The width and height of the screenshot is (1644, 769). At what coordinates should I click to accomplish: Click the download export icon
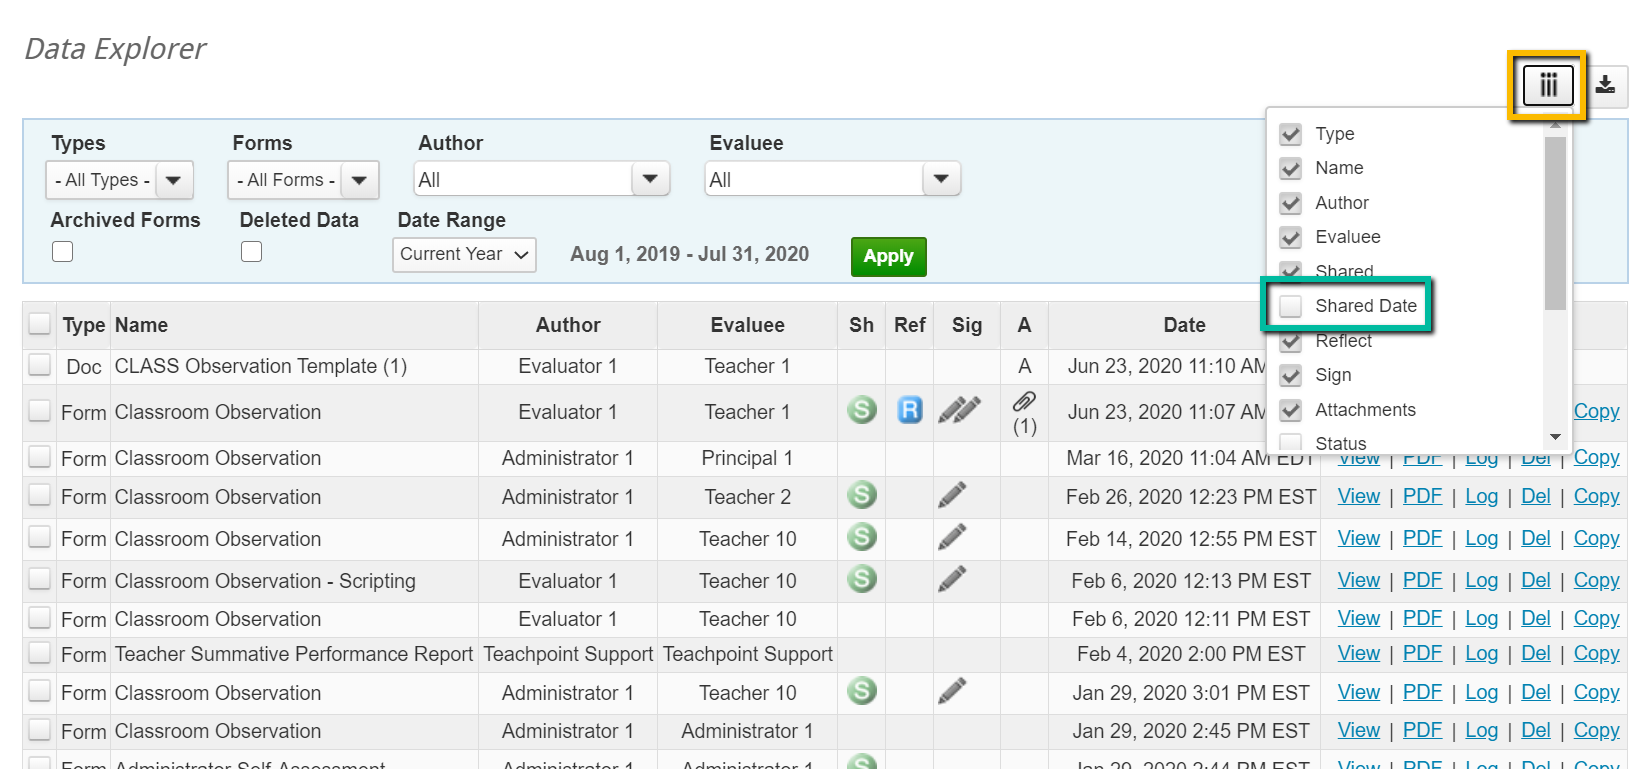click(1605, 85)
